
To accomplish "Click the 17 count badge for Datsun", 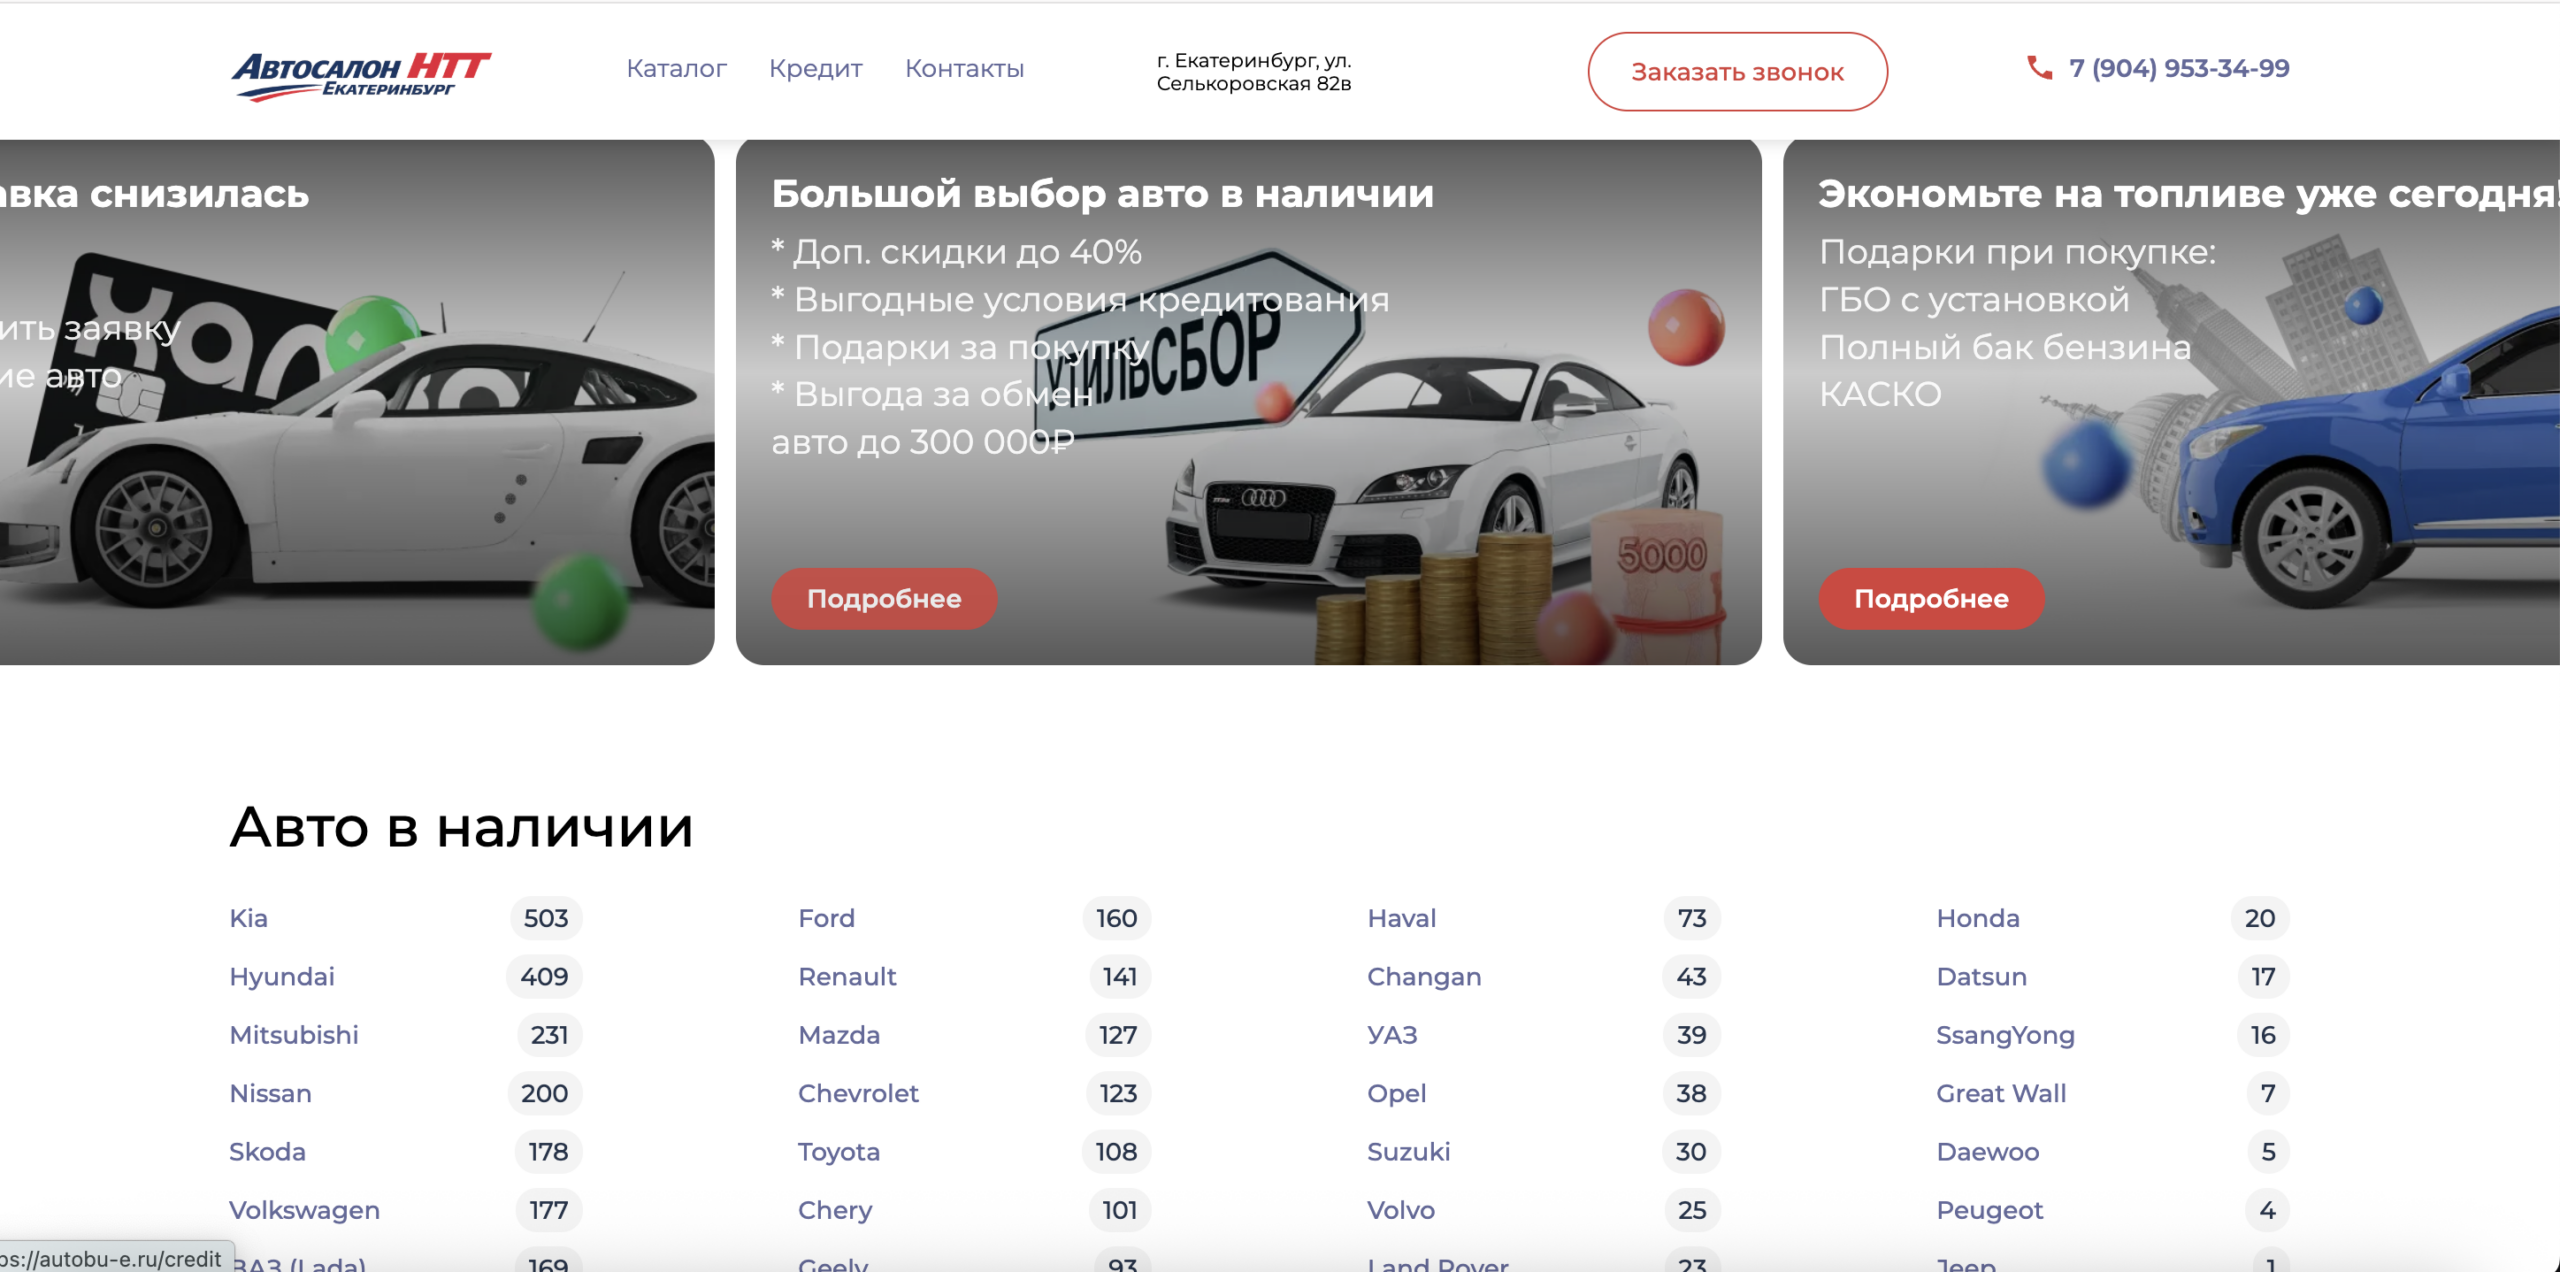I will click(x=2263, y=976).
